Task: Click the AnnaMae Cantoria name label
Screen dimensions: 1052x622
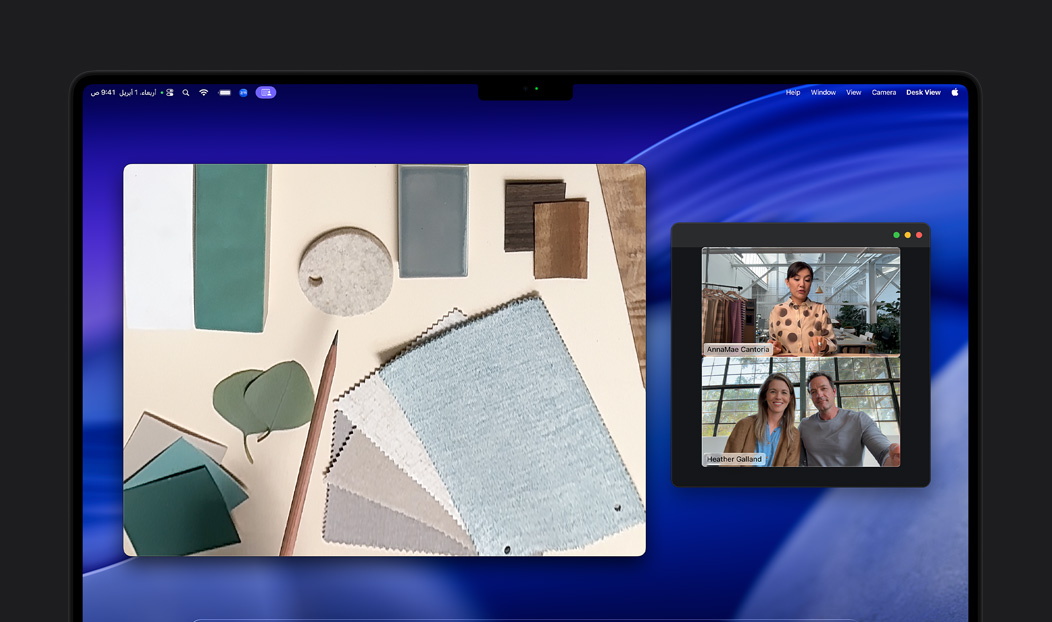Action: [x=738, y=350]
